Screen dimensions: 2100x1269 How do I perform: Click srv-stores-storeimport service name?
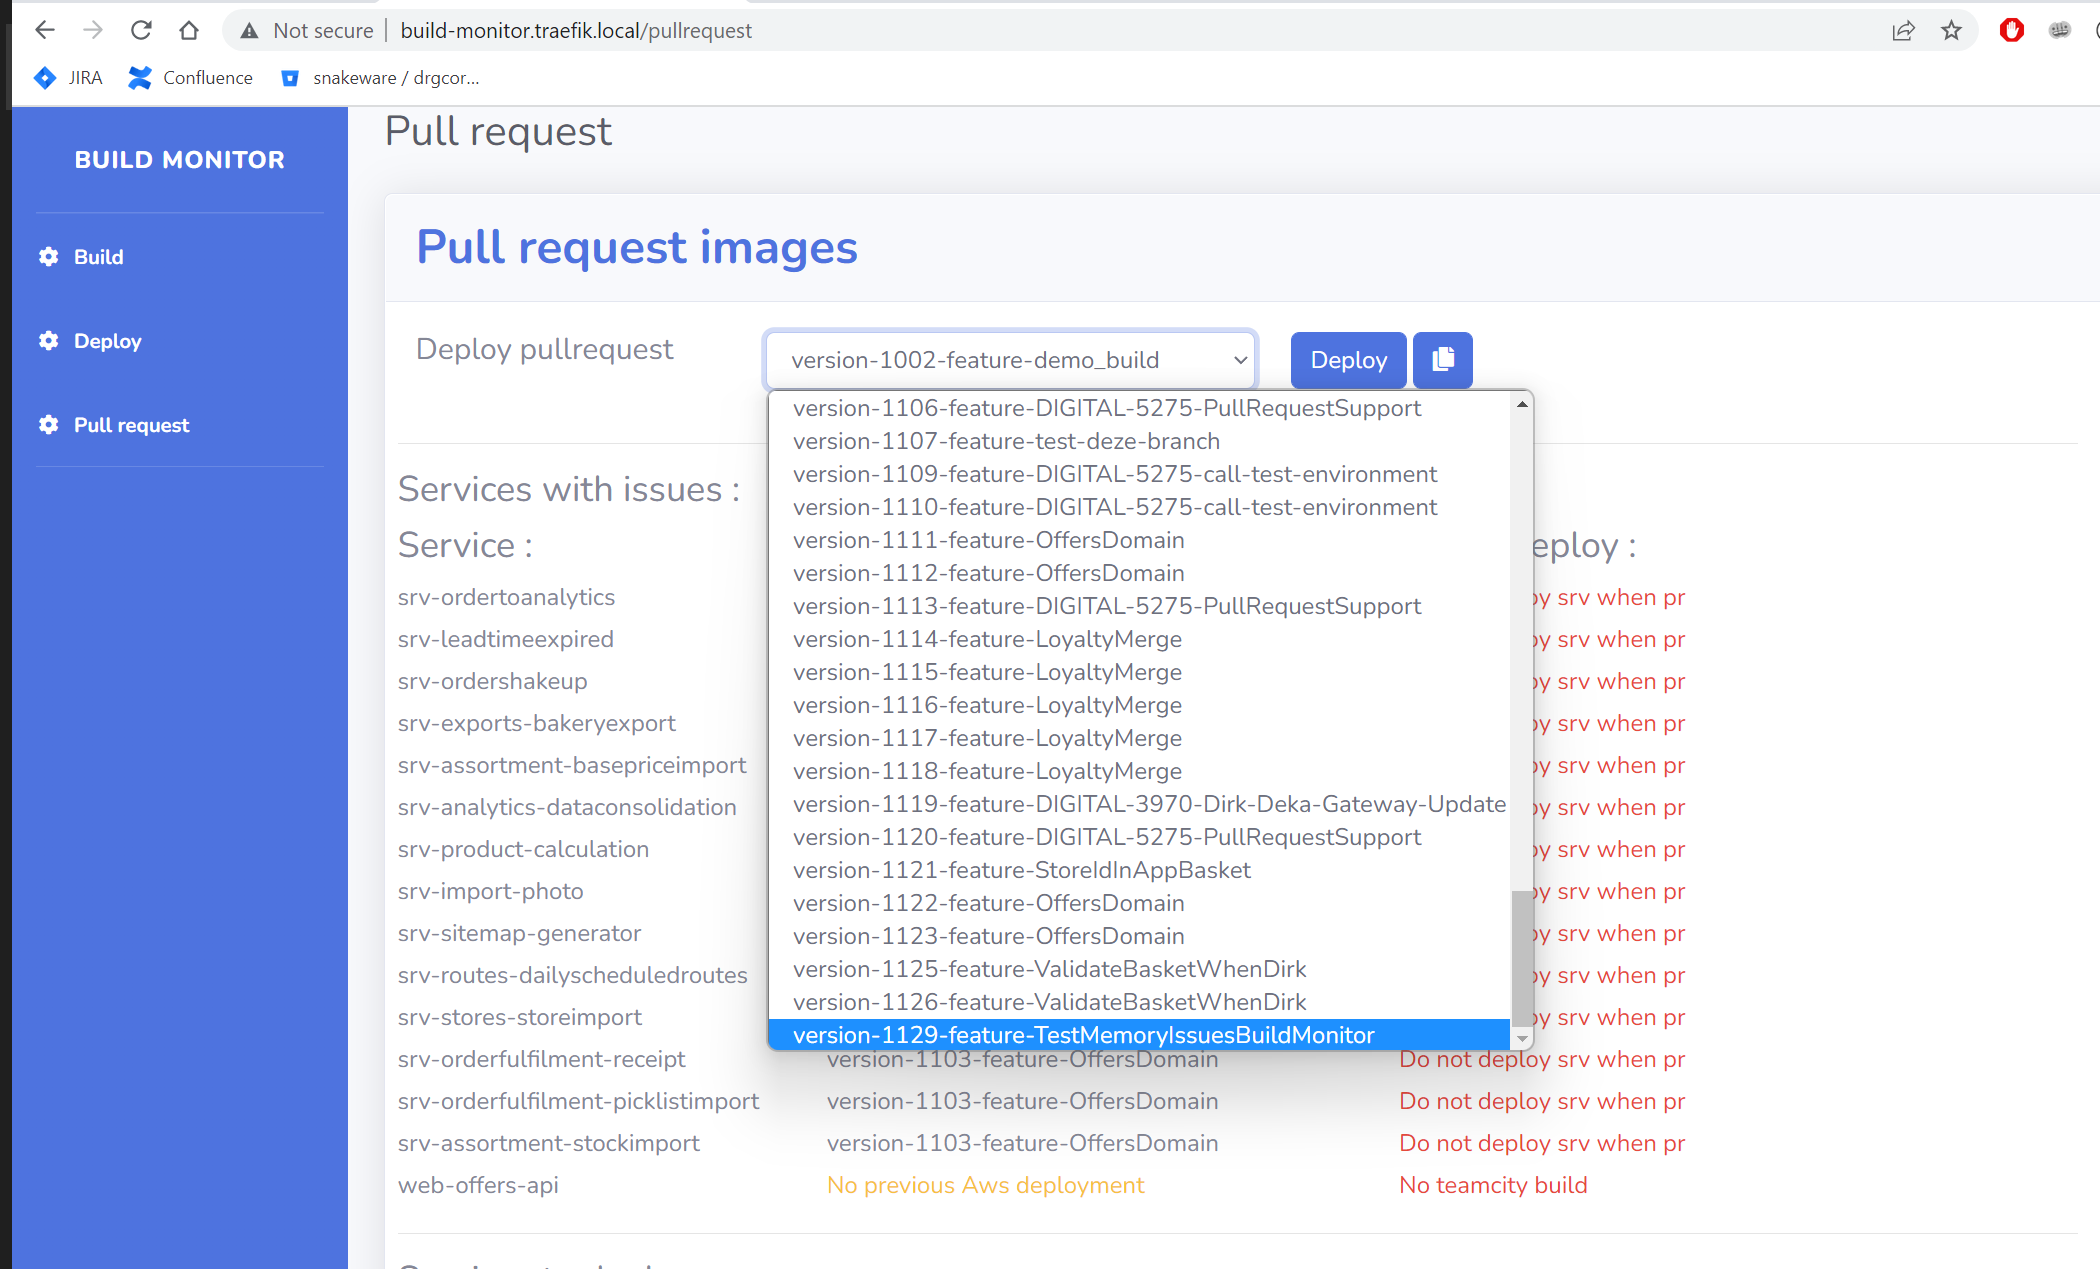click(x=520, y=1017)
